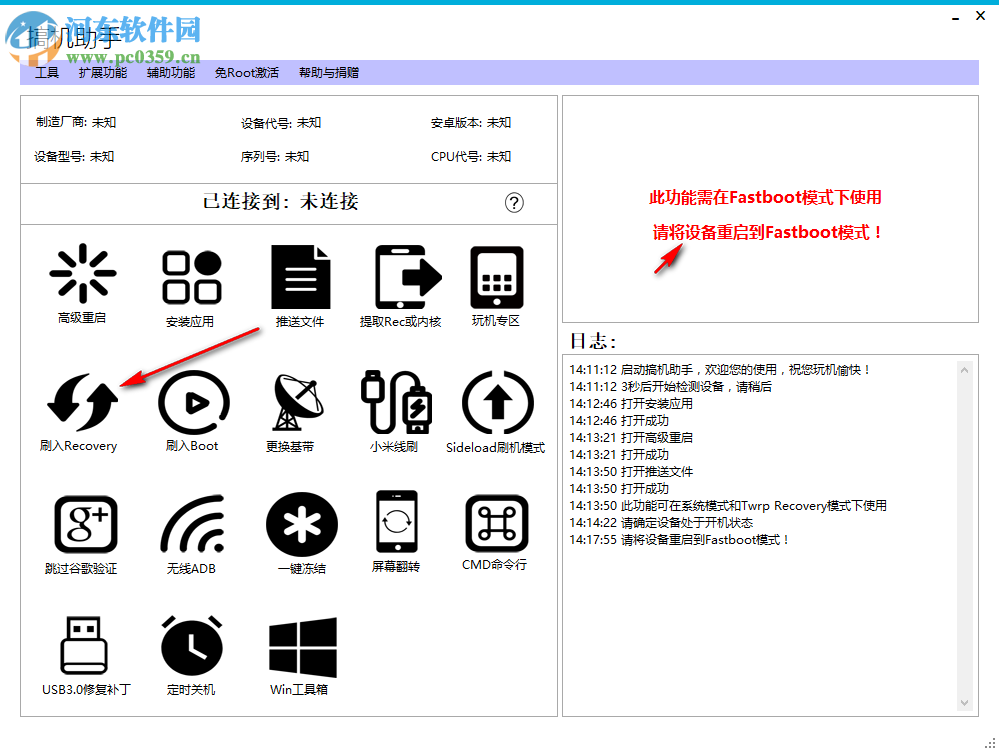
Task: Click the log scrollbar down arrow
Action: (x=965, y=703)
